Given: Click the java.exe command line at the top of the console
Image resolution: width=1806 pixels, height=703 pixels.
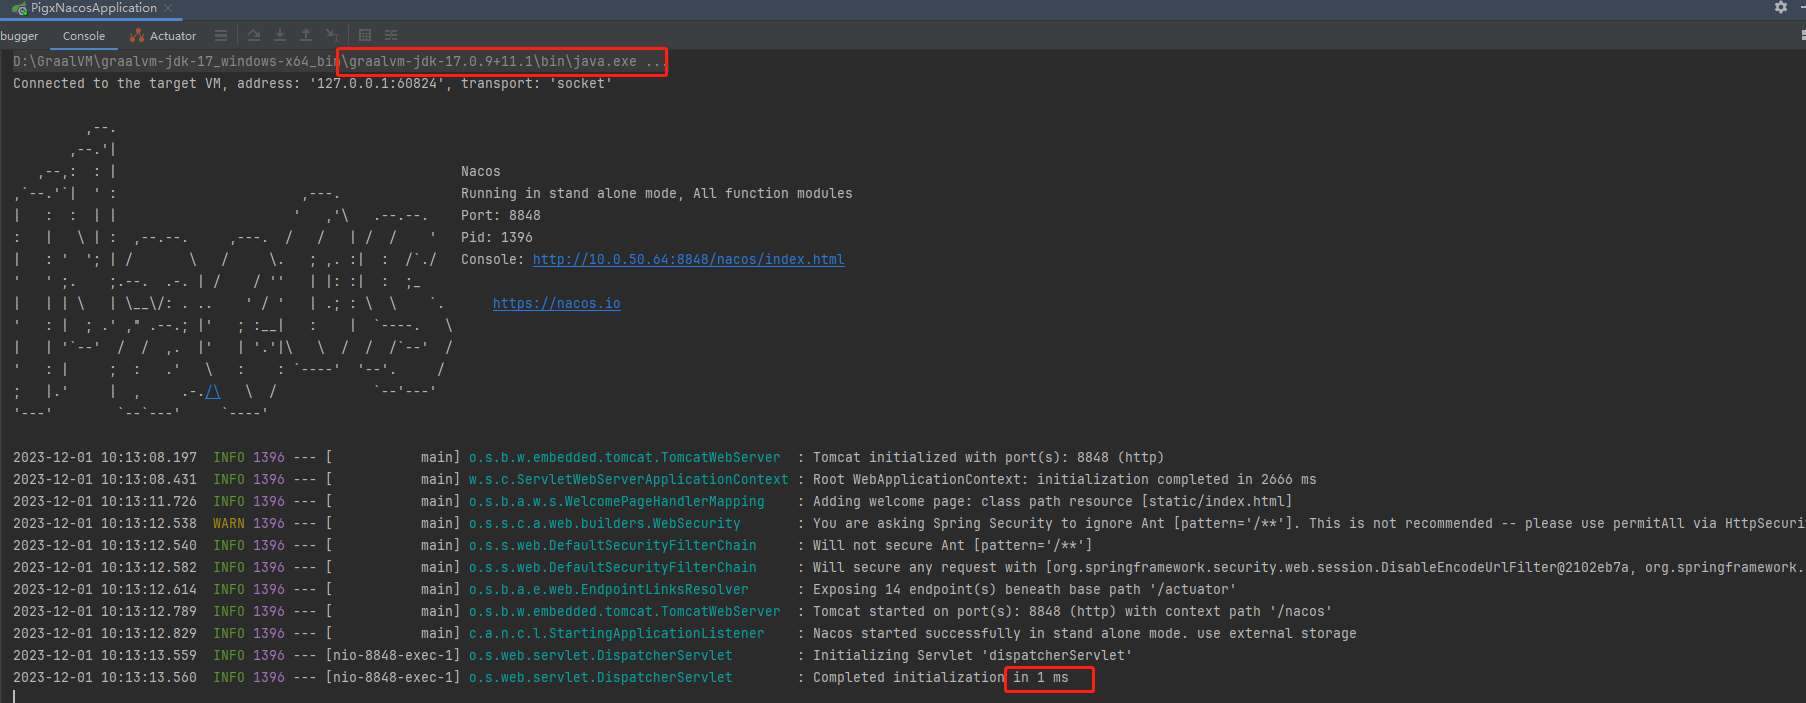Looking at the screenshot, I should click(339, 62).
